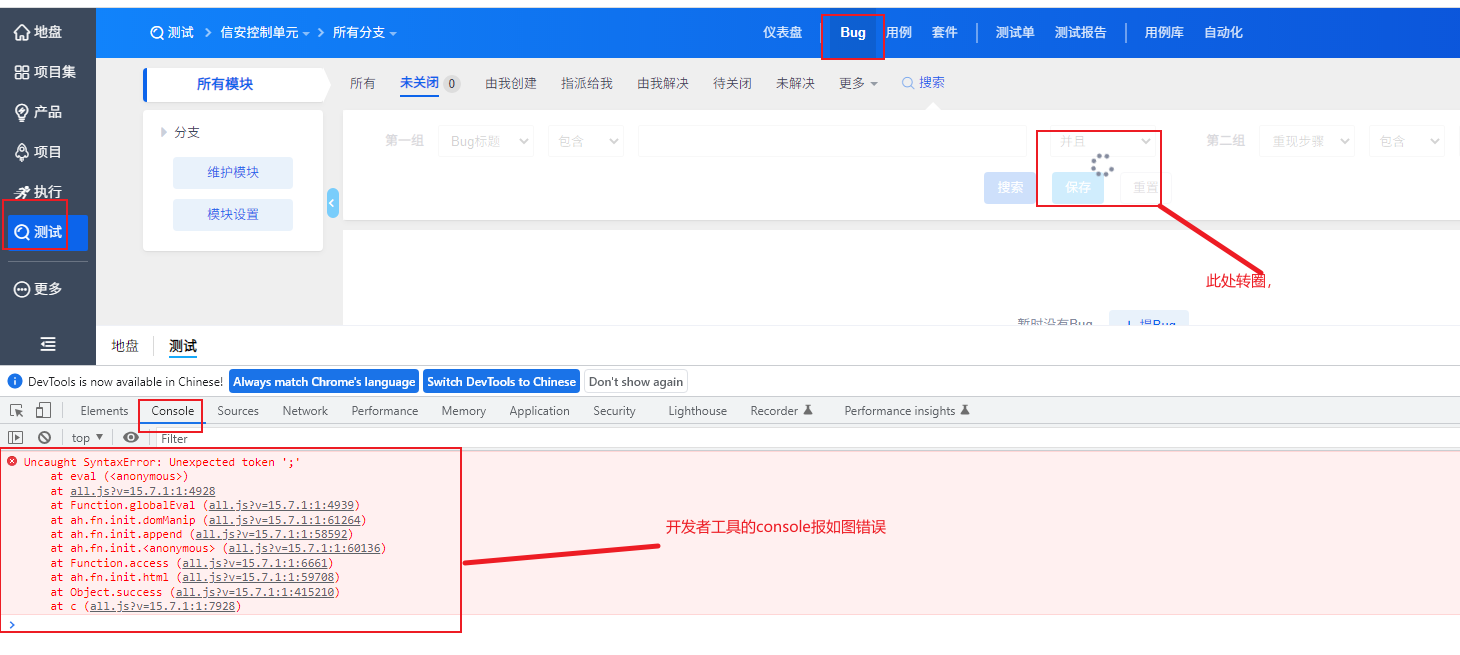This screenshot has width=1460, height=655.
Task: Open 执行 in the sidebar
Action: tap(40, 192)
